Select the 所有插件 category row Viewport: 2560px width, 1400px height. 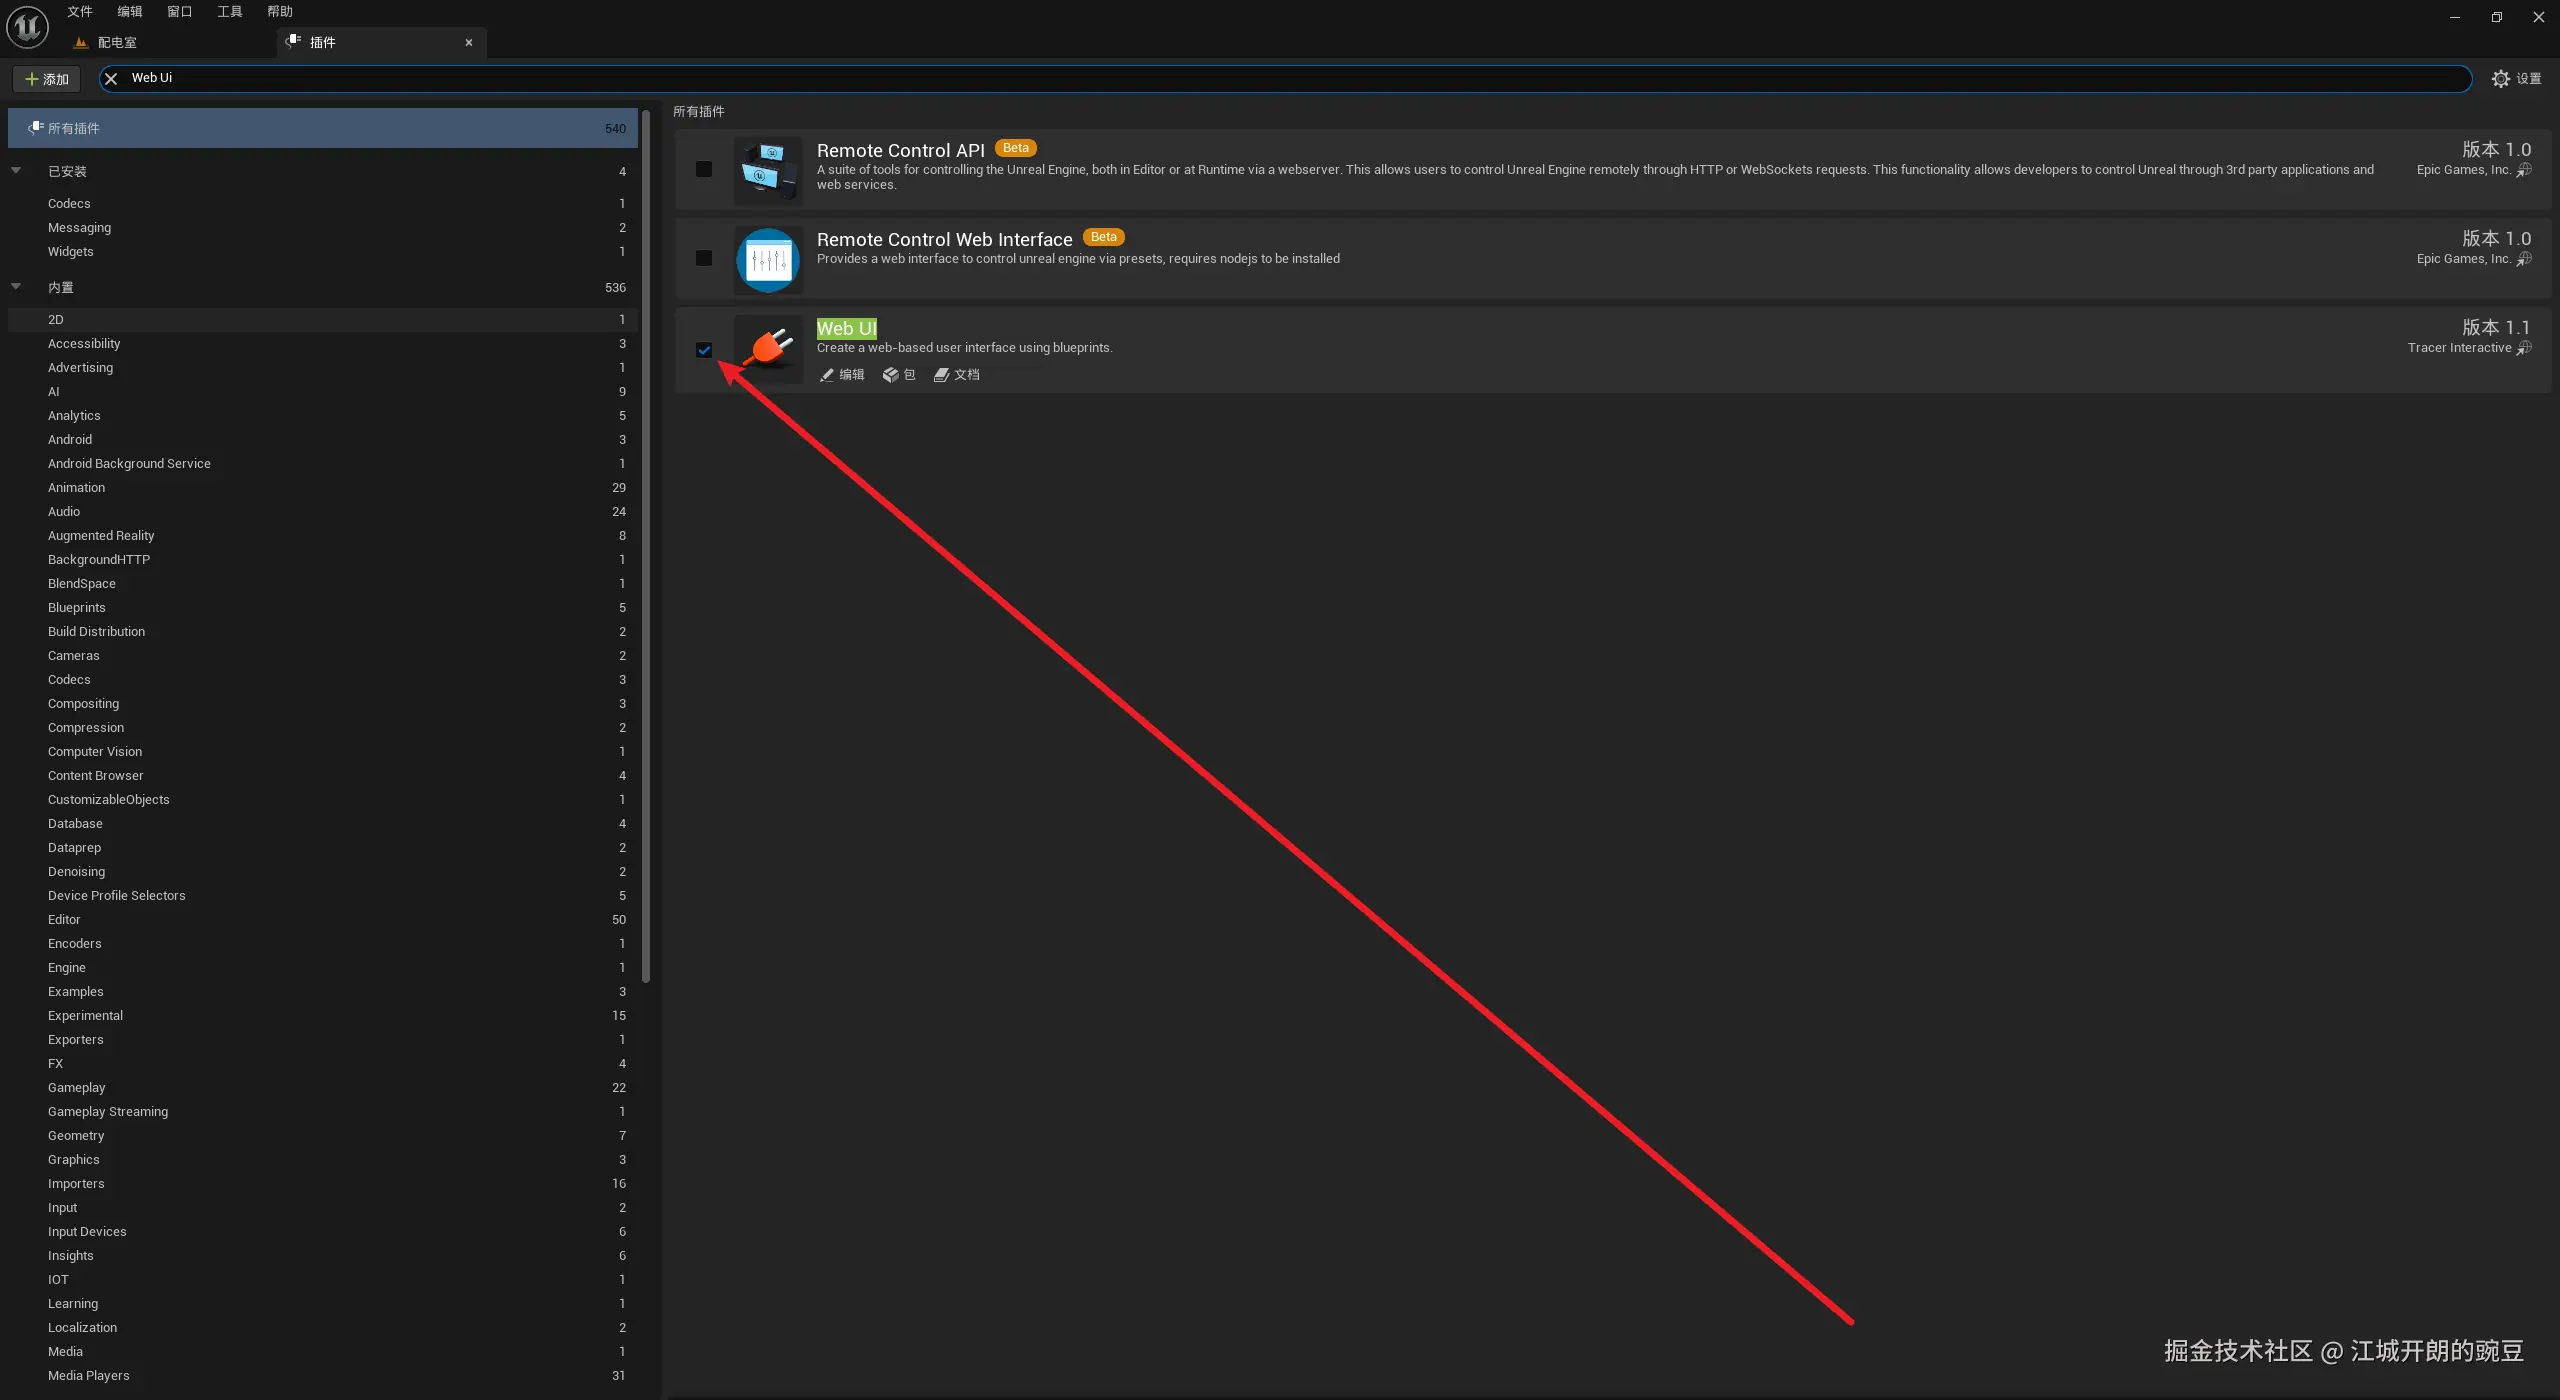[322, 128]
